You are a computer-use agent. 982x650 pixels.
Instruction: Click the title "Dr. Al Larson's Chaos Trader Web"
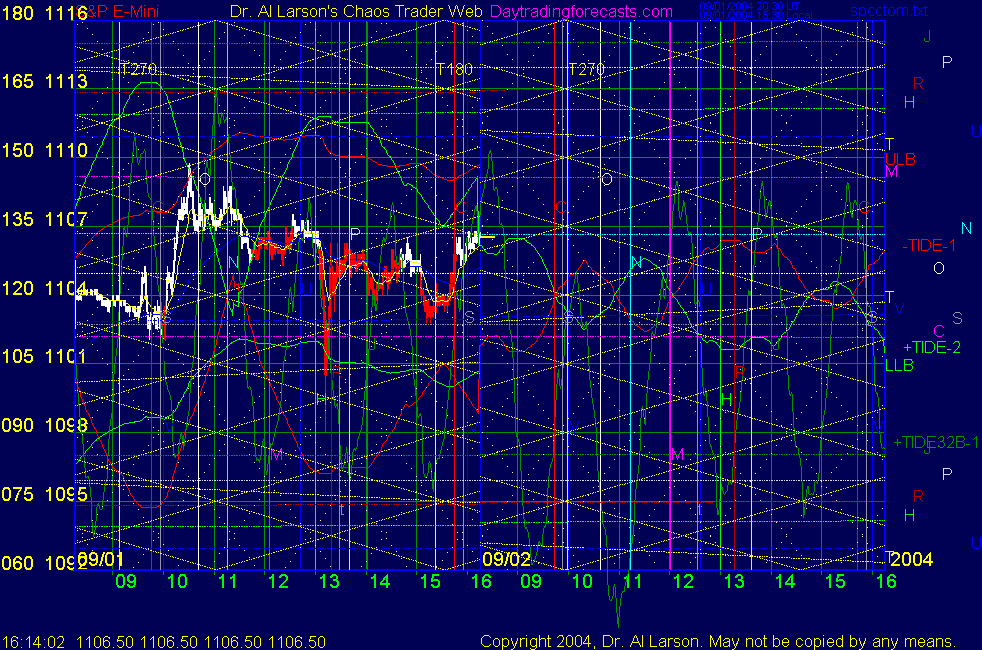(356, 11)
